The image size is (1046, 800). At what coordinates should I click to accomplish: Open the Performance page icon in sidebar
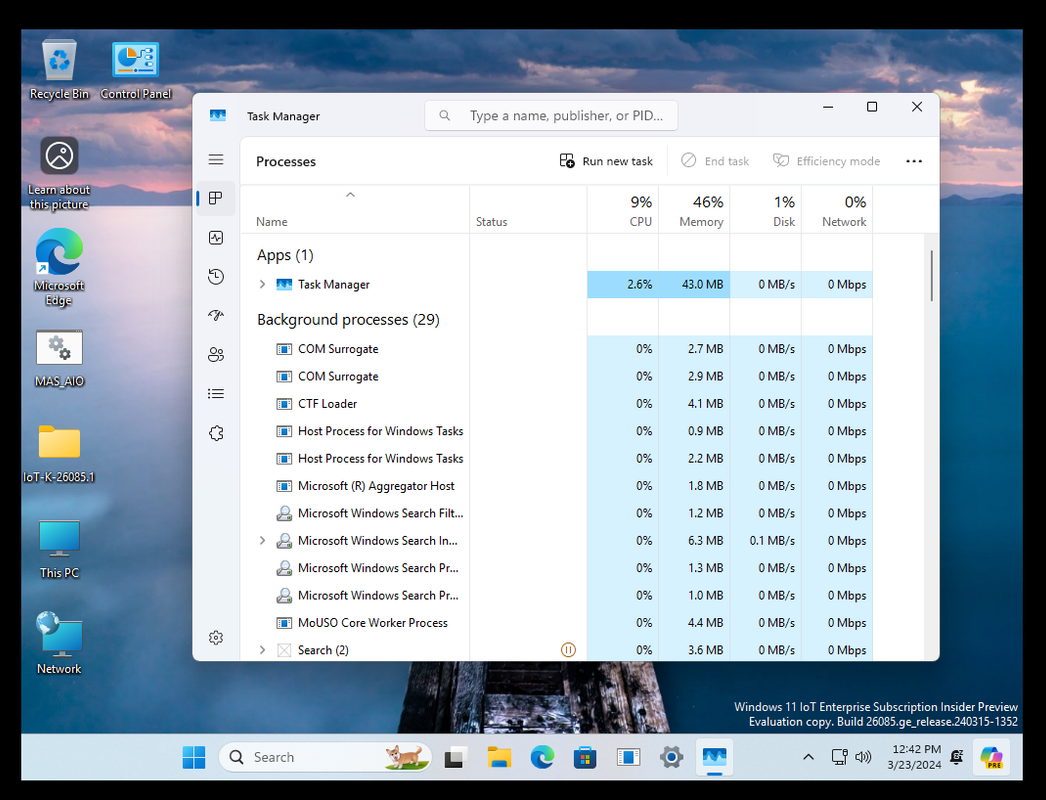(x=215, y=238)
